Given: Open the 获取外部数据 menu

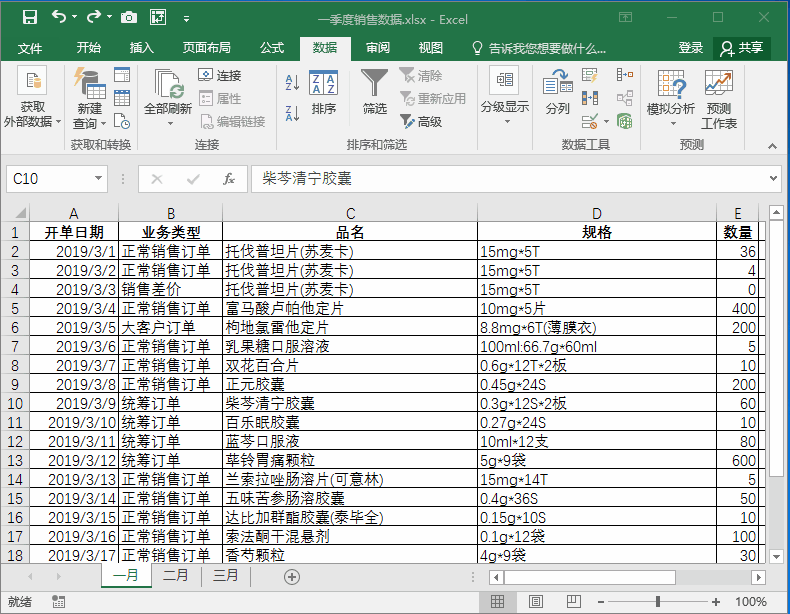Looking at the screenshot, I should pyautogui.click(x=32, y=96).
